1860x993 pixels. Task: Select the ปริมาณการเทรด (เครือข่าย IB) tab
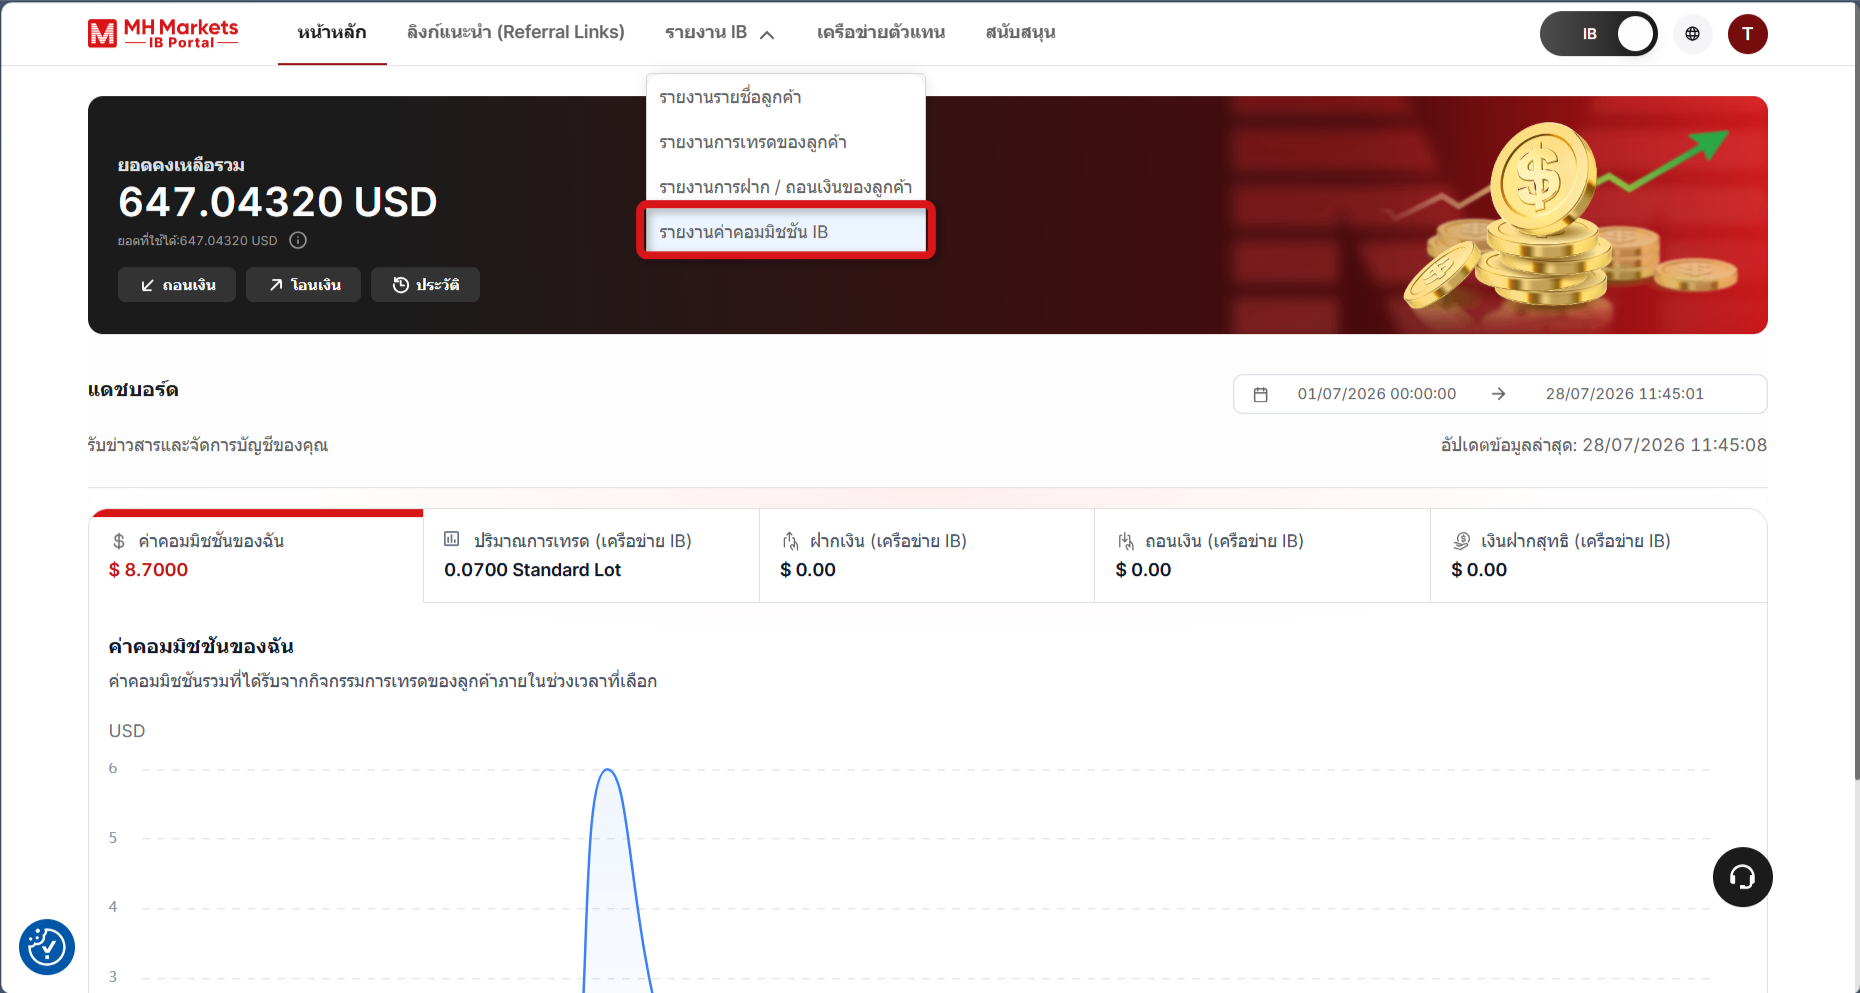click(591, 556)
